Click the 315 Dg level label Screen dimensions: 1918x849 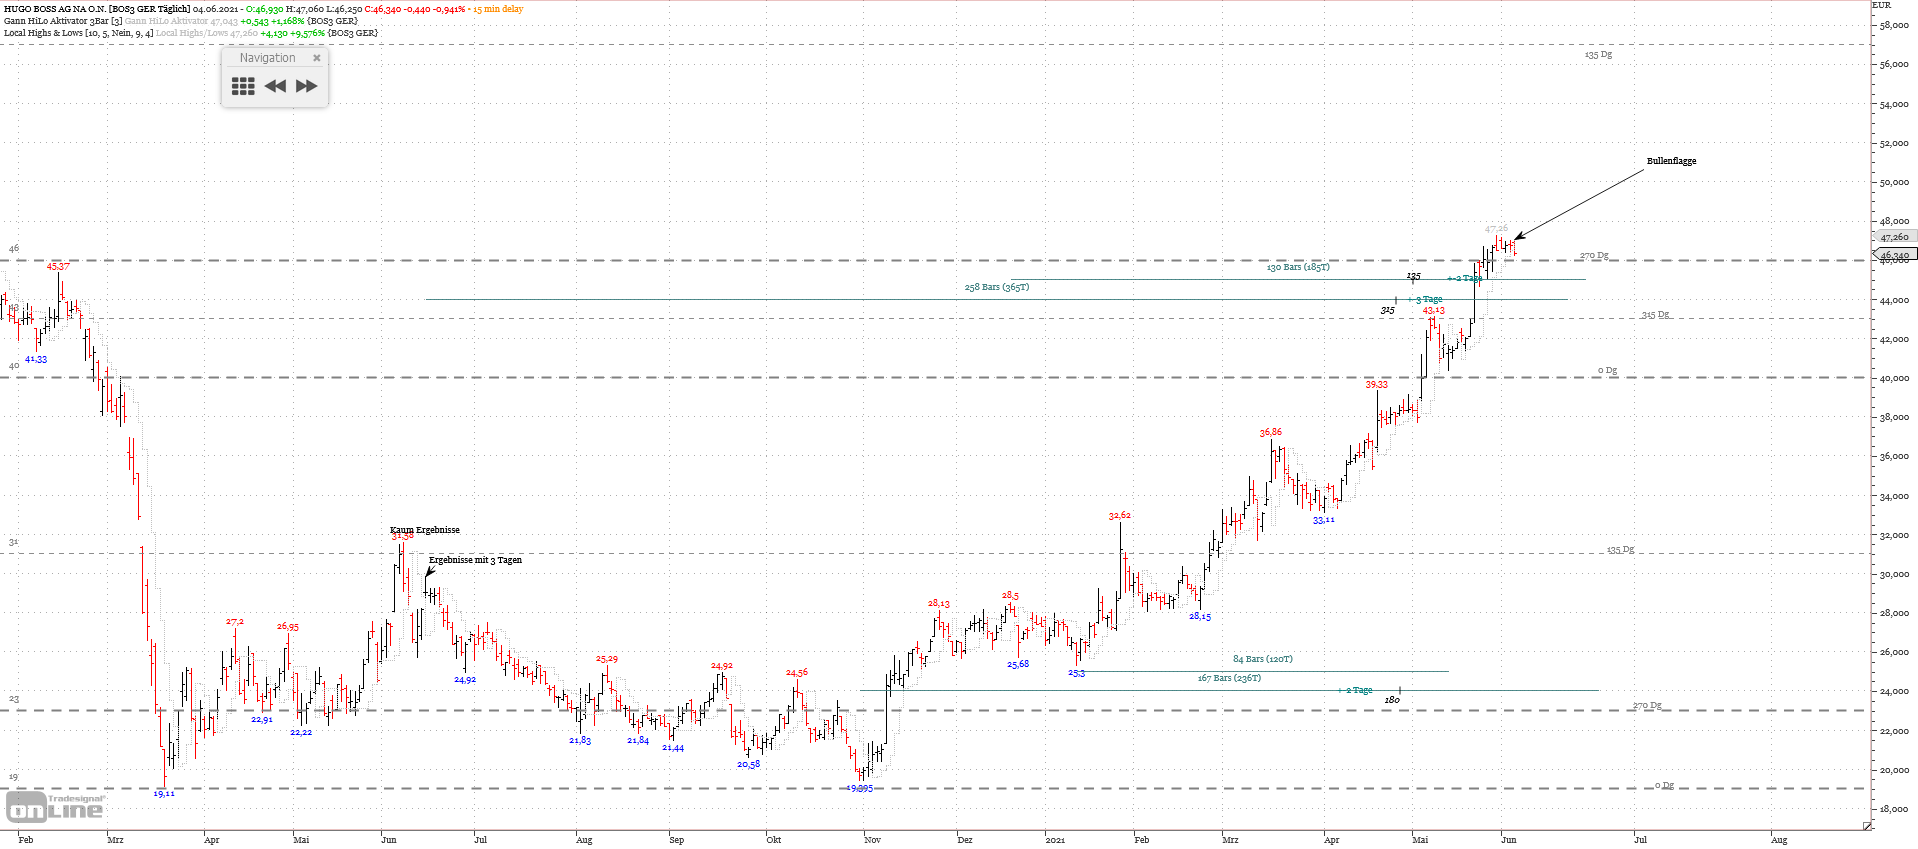tap(1655, 314)
